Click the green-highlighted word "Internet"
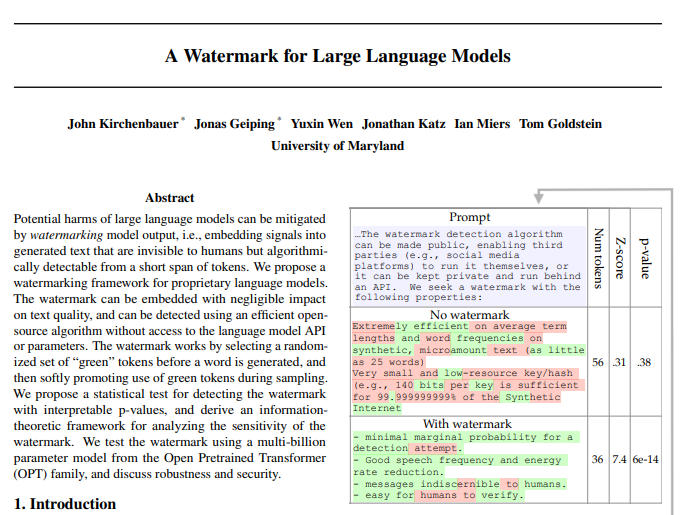The image size is (680, 515). click(376, 408)
